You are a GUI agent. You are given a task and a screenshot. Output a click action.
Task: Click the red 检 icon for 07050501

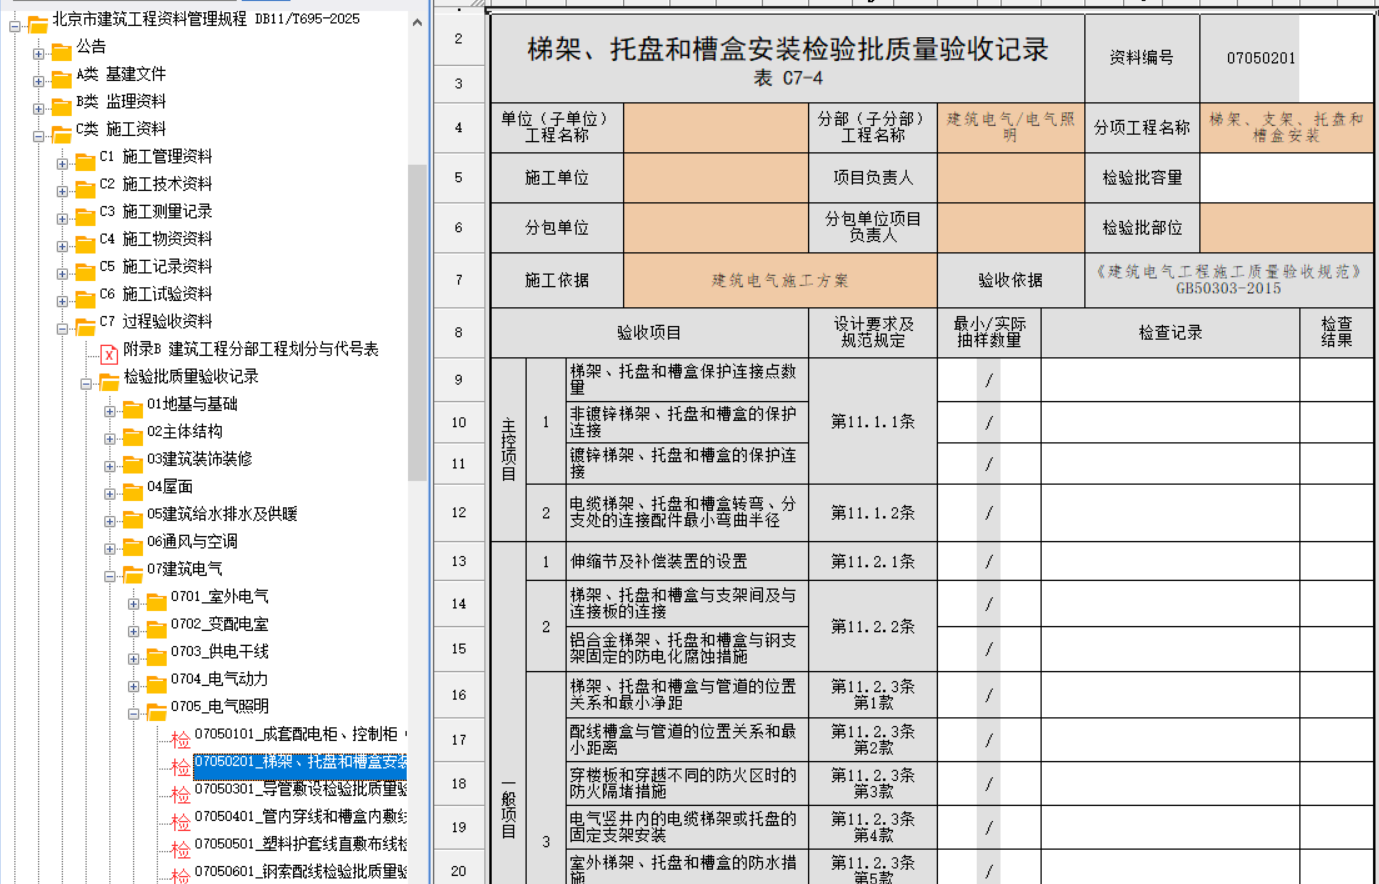coord(180,849)
